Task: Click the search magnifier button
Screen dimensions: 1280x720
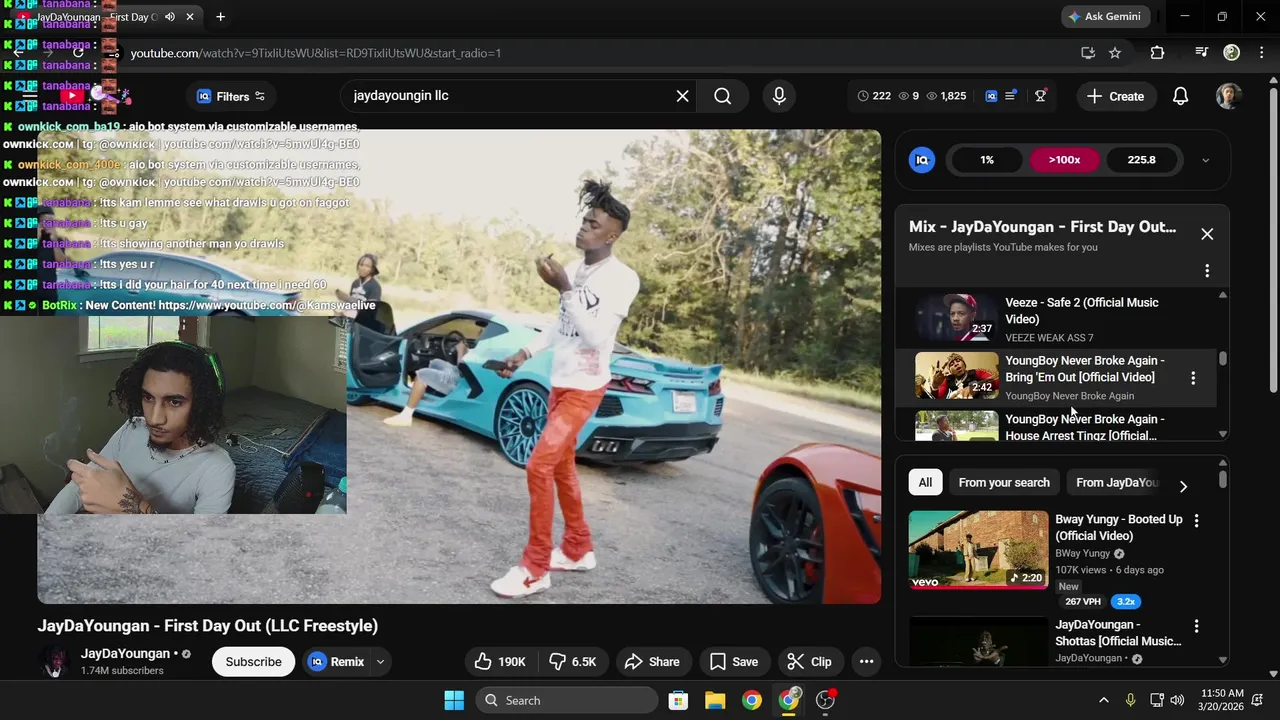Action: pos(722,96)
